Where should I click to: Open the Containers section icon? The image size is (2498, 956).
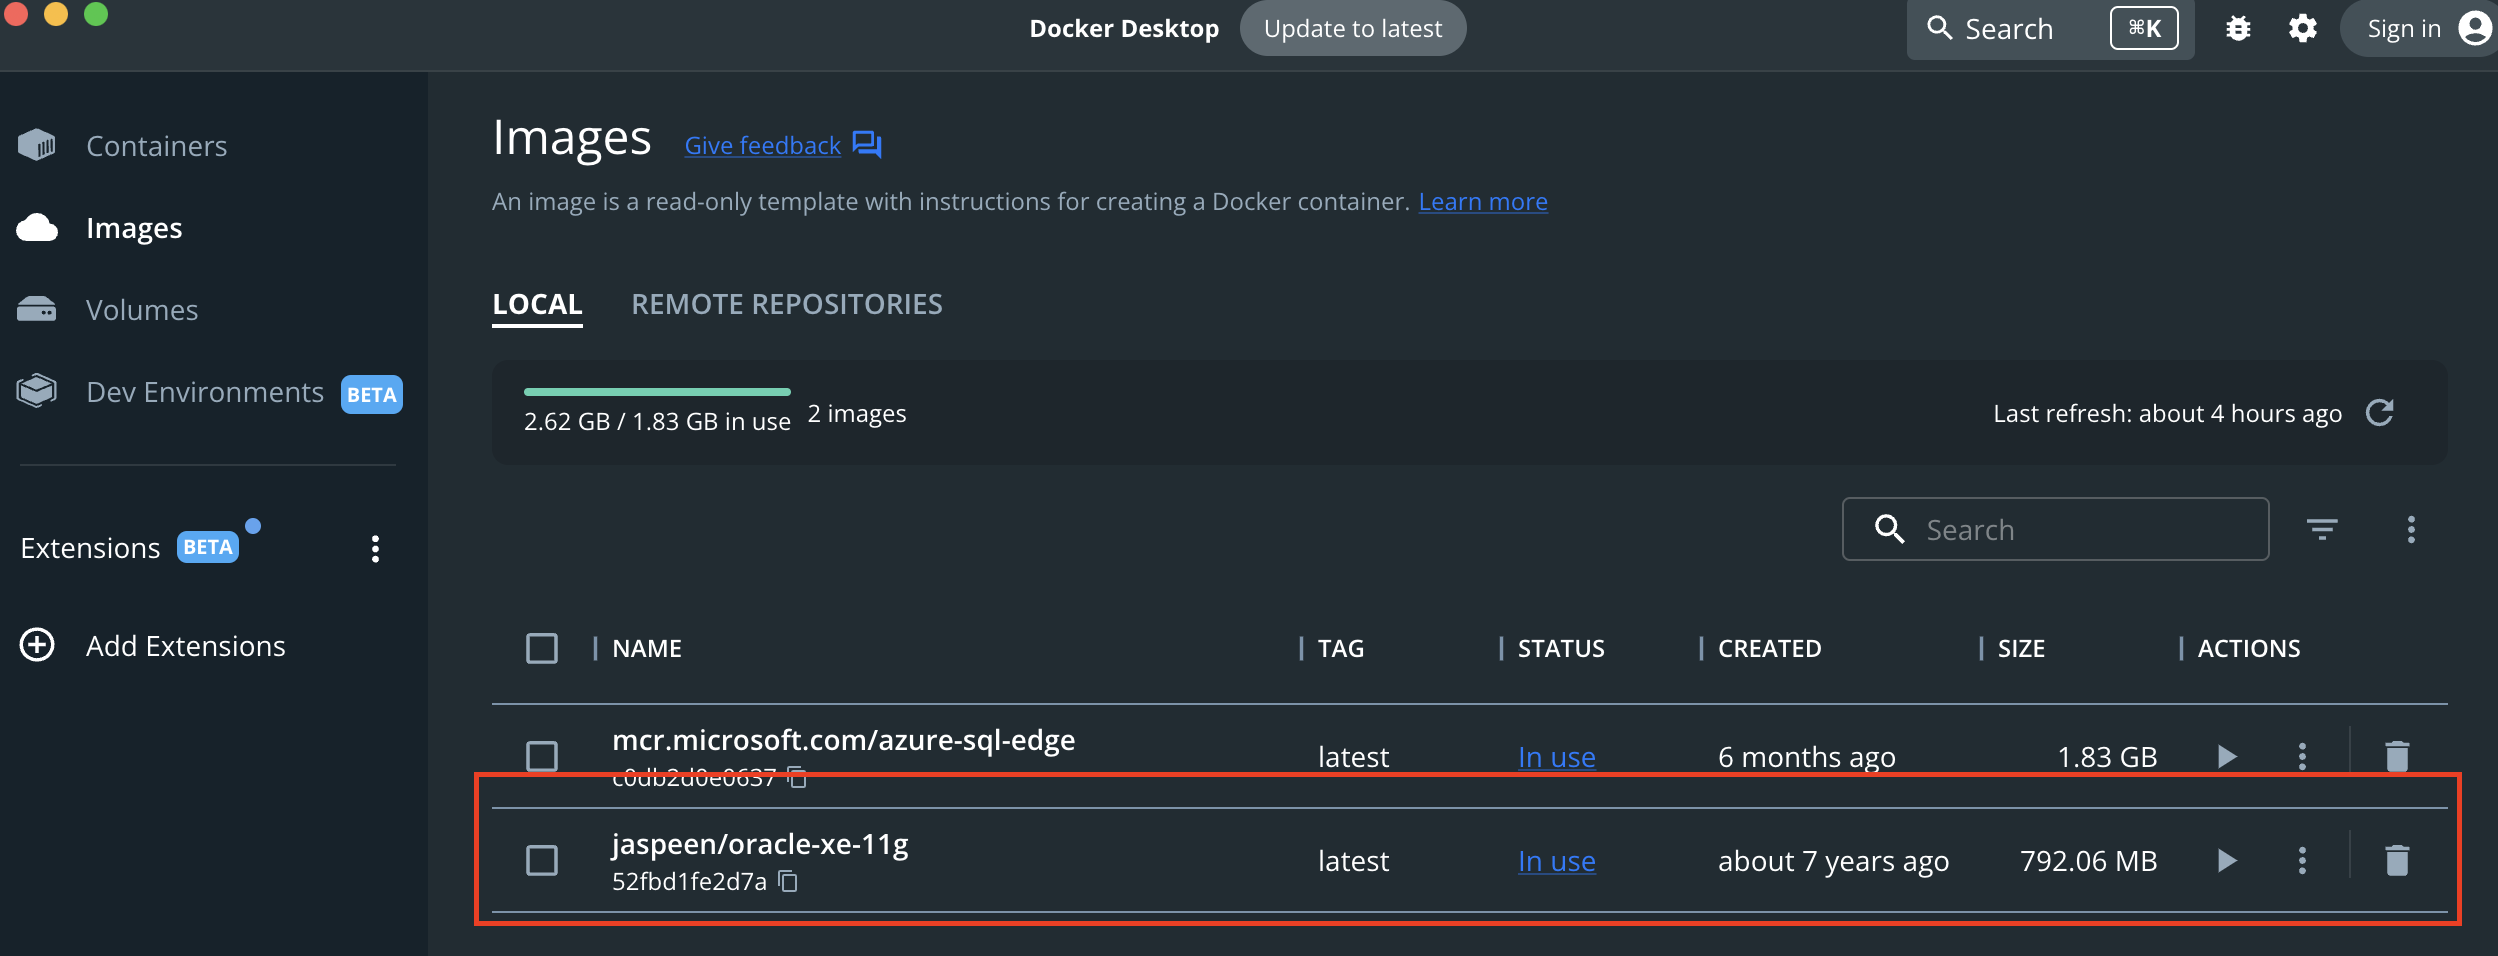click(37, 145)
